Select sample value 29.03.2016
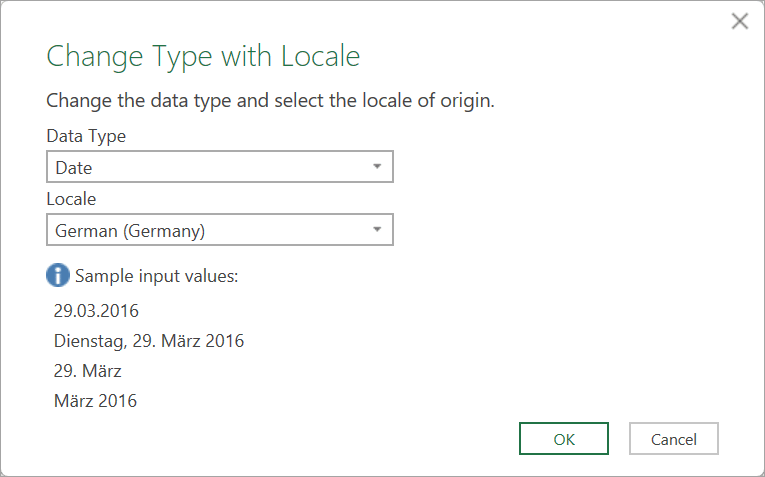Image resolution: width=765 pixels, height=477 pixels. 96,311
